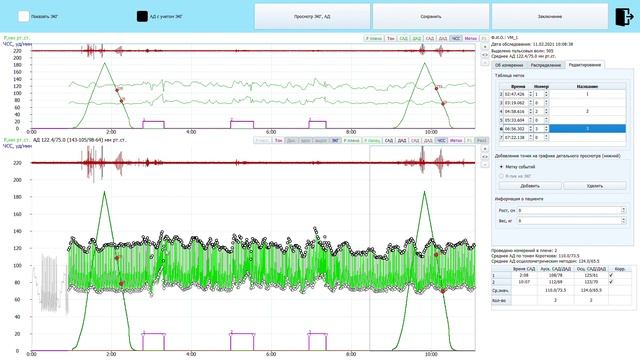Click the exit door icon
Image resolution: width=640 pixels, height=360 pixels.
point(624,16)
